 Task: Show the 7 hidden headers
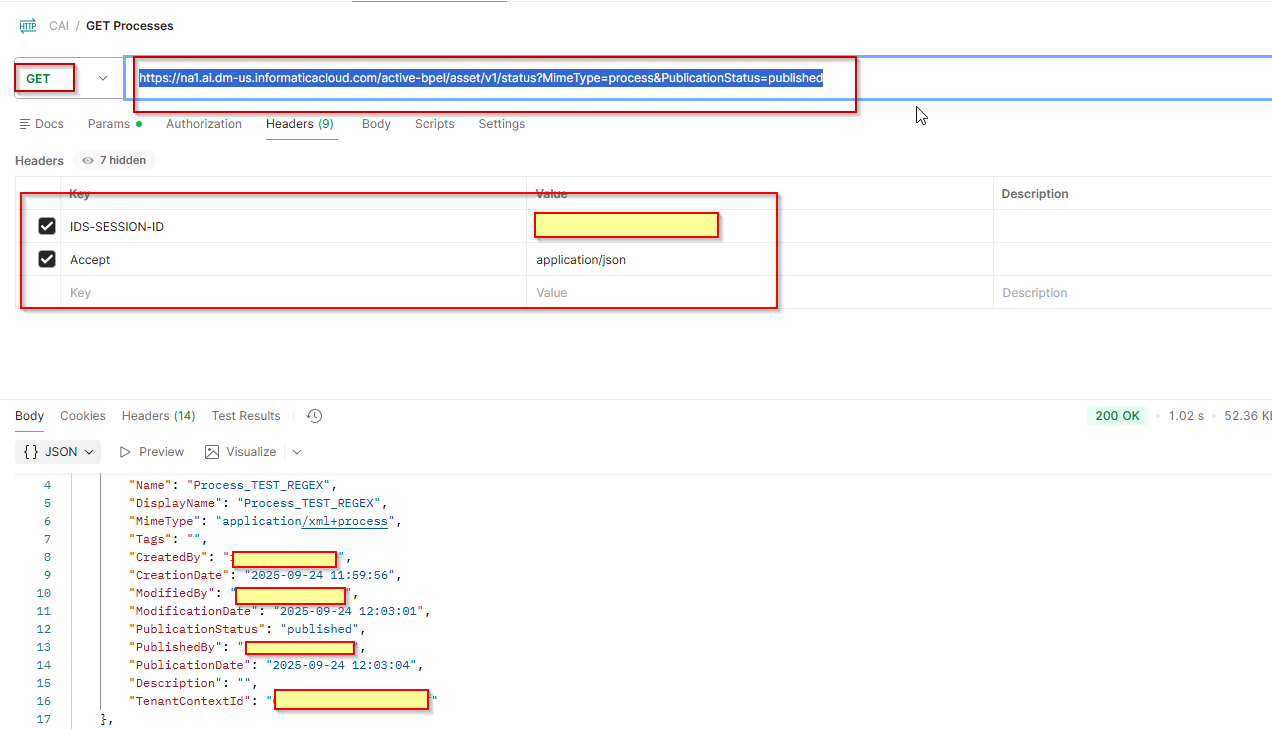(114, 160)
